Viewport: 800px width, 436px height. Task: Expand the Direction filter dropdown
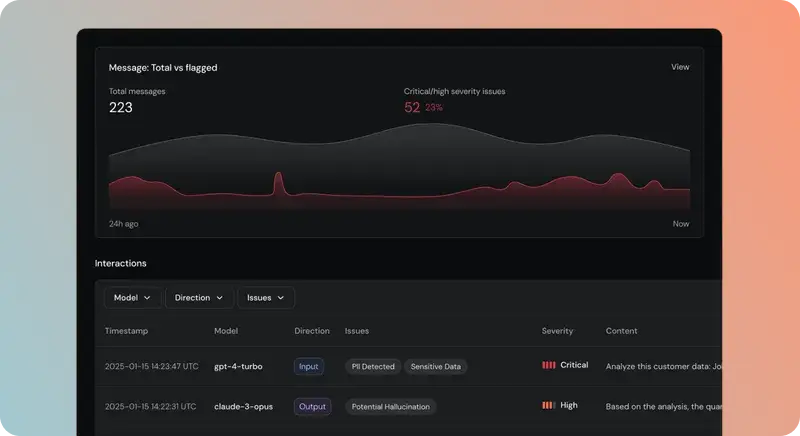pos(199,298)
